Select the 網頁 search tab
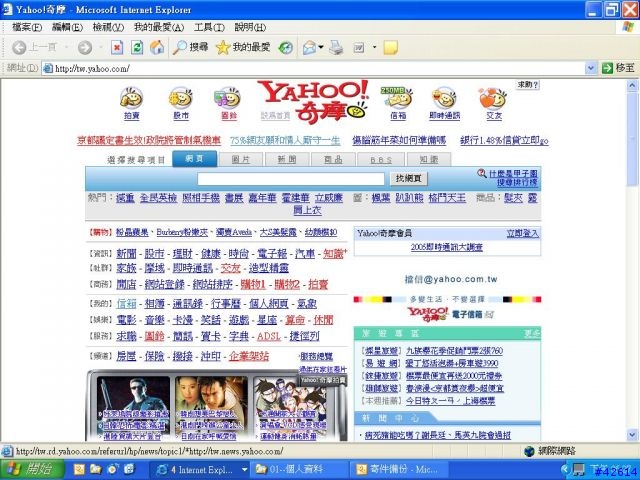The height and width of the screenshot is (480, 640). point(195,159)
